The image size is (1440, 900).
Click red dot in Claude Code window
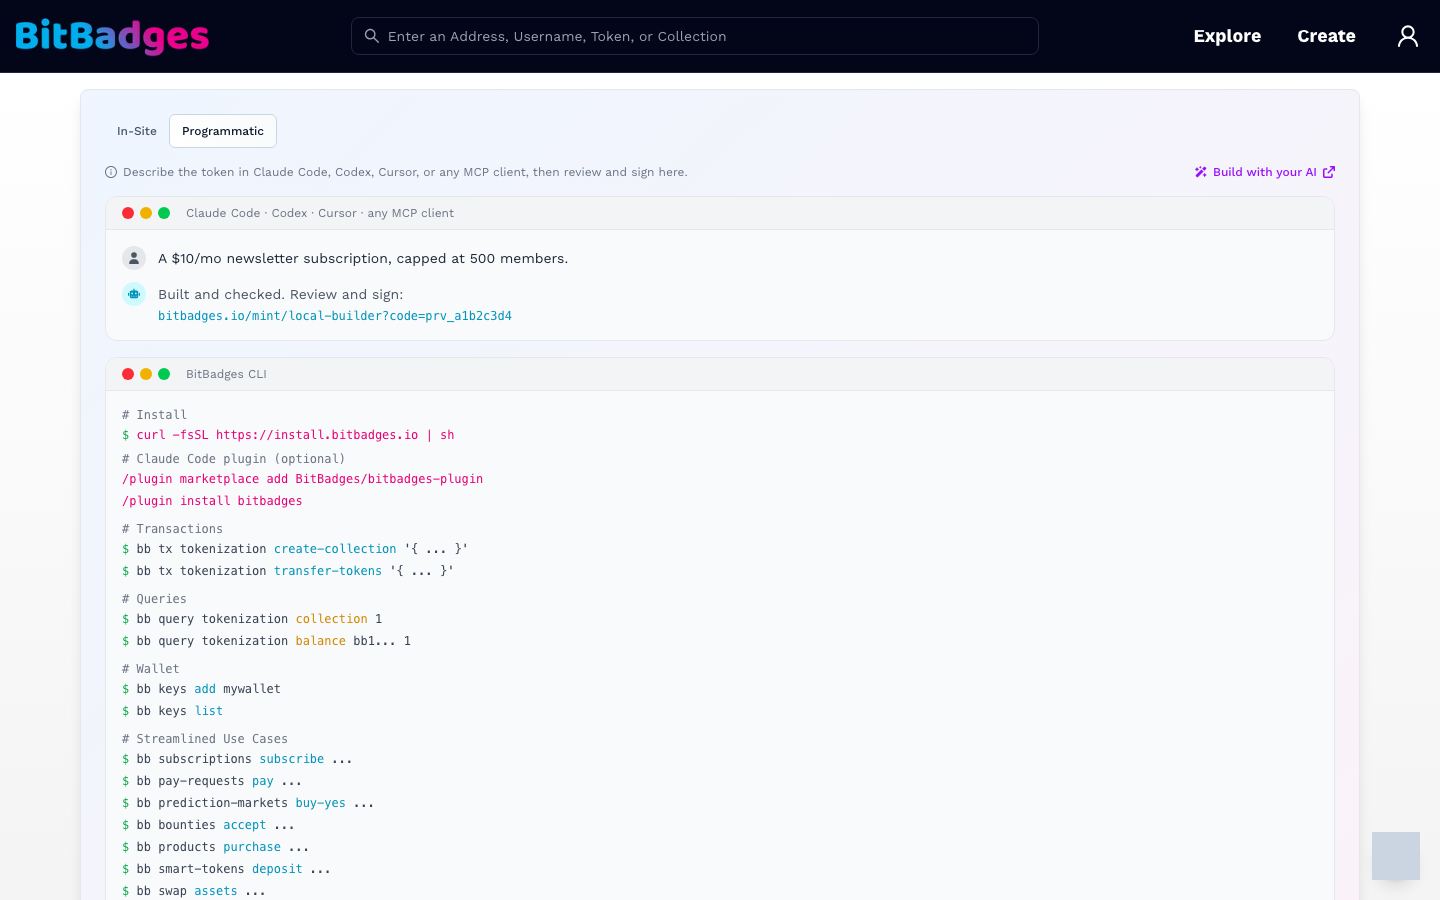128,213
